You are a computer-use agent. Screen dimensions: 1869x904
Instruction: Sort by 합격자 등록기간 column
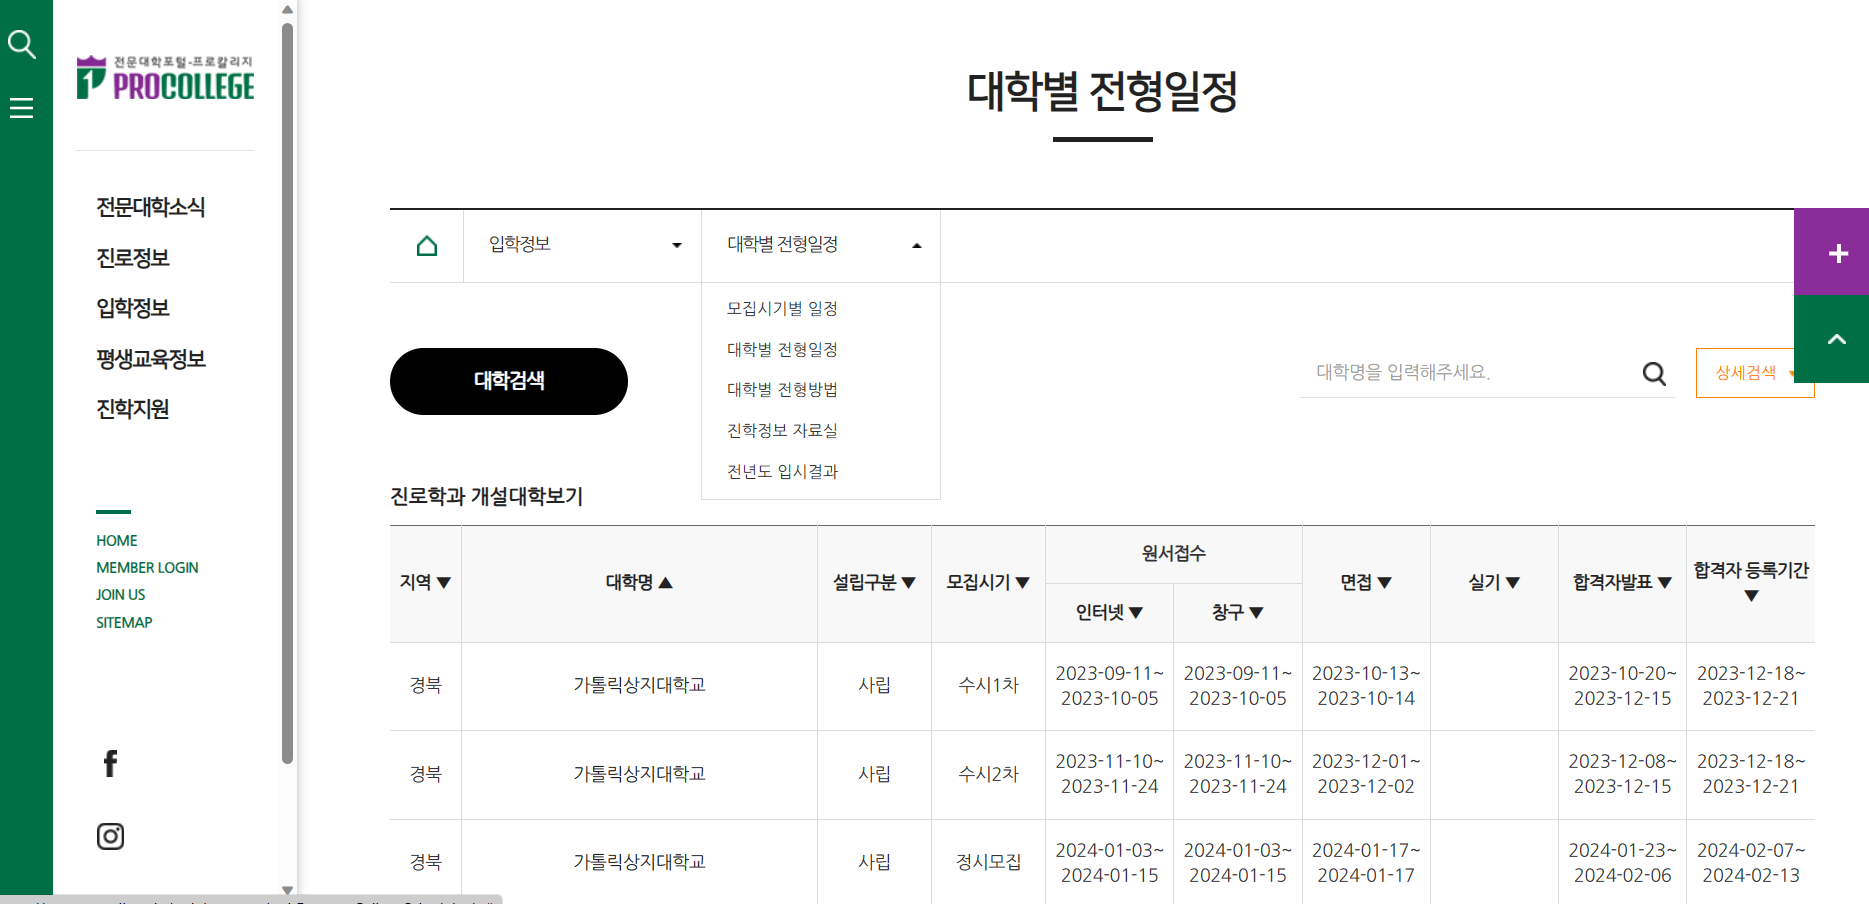point(1751,582)
